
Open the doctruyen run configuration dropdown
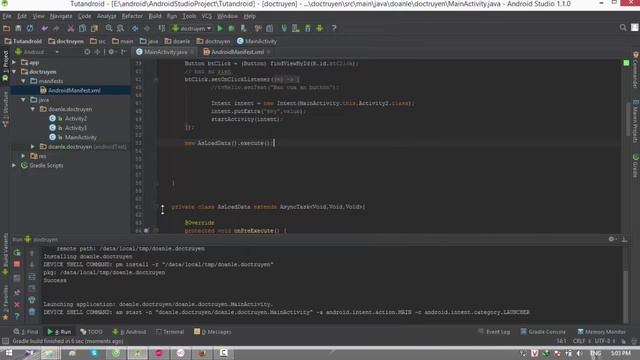tap(191, 28)
